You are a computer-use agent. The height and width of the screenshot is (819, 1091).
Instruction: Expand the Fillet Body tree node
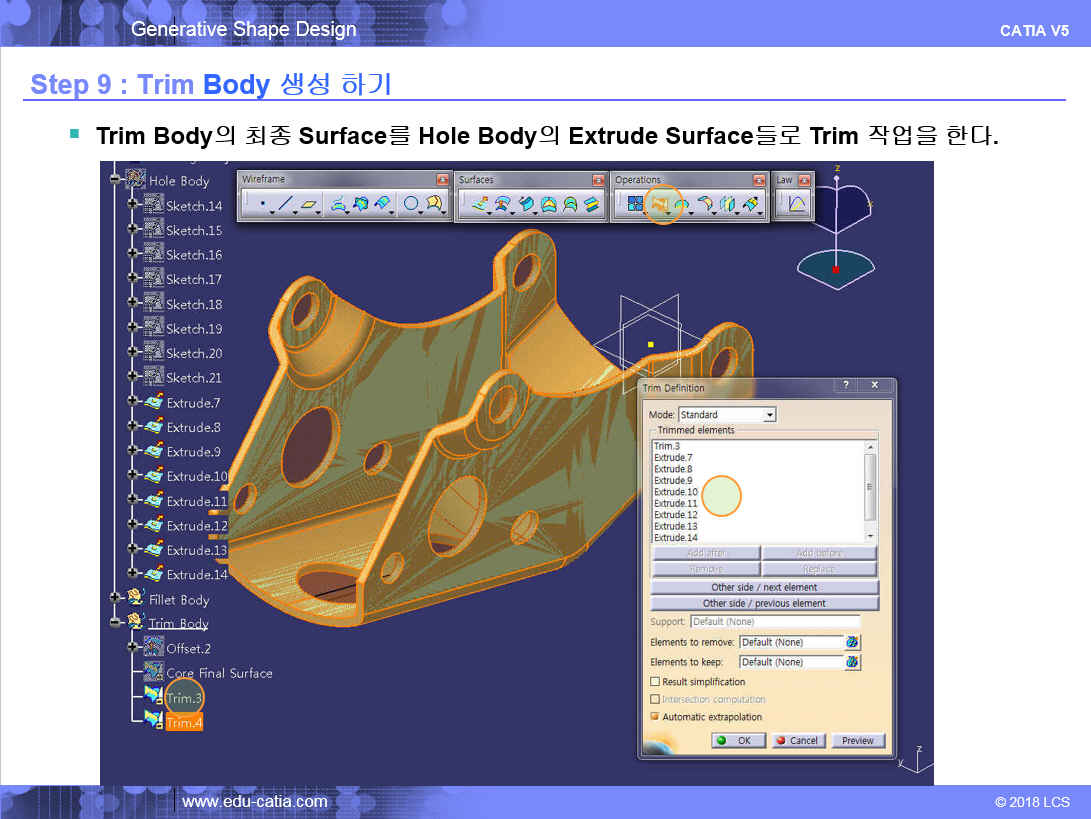116,599
